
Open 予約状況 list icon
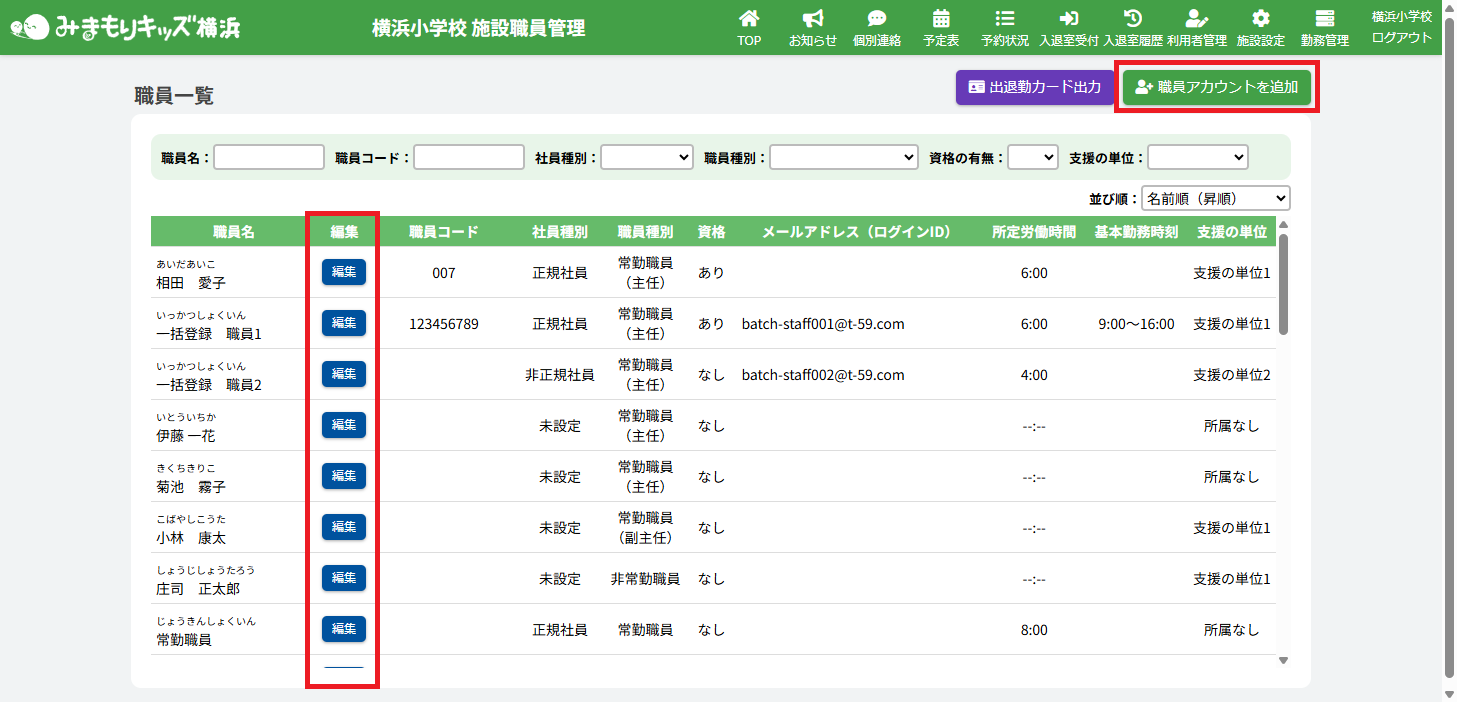(1005, 19)
